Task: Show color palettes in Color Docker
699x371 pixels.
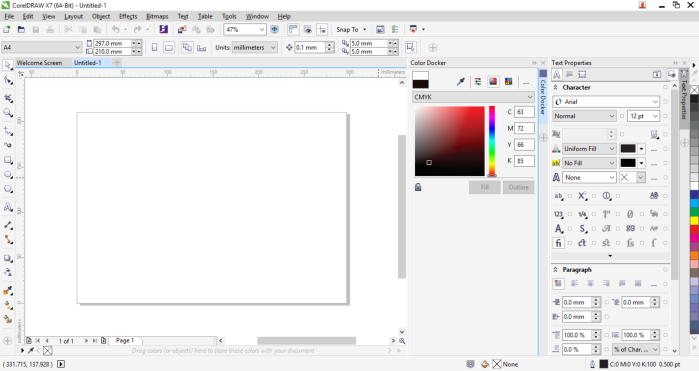Action: [x=508, y=81]
